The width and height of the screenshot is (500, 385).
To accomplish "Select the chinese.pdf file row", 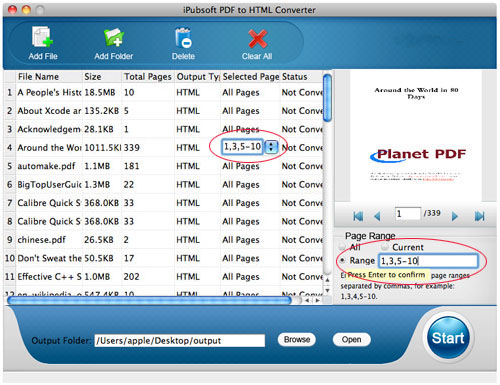I will pos(163,240).
